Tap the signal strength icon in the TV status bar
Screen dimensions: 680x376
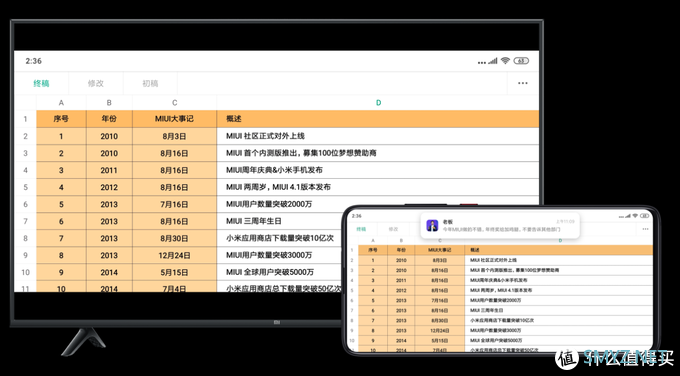tap(492, 61)
